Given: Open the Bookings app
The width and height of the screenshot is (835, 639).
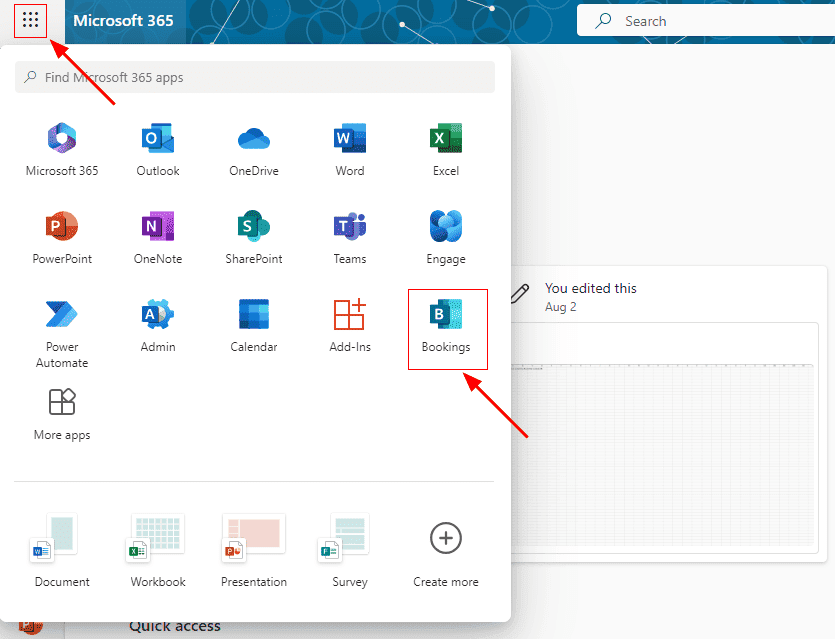Looking at the screenshot, I should pyautogui.click(x=446, y=327).
